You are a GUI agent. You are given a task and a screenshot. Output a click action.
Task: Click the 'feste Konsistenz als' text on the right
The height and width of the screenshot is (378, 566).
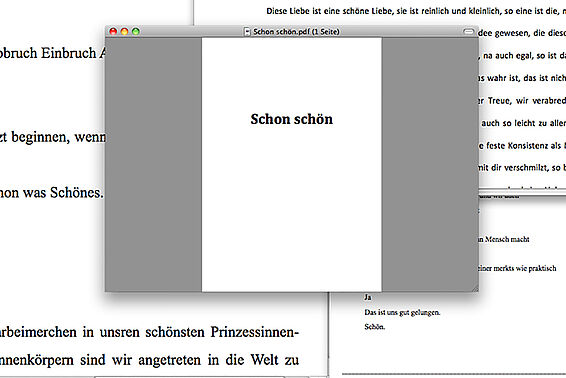point(524,146)
